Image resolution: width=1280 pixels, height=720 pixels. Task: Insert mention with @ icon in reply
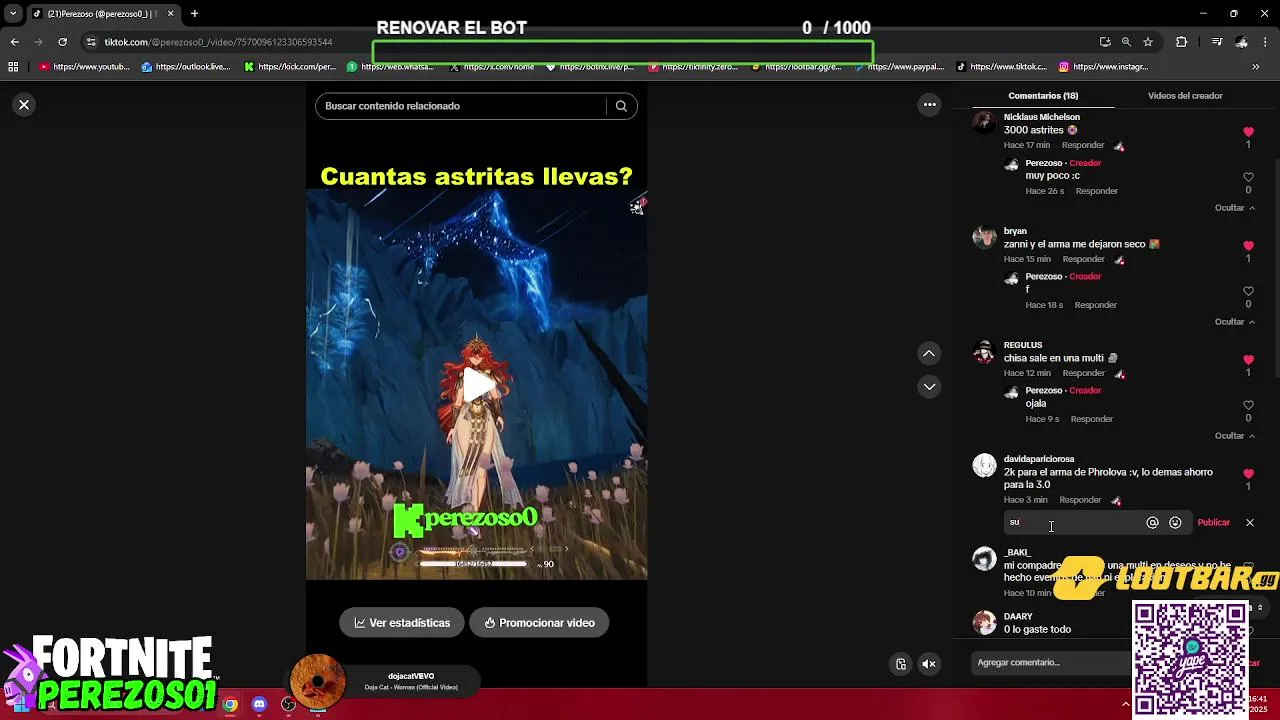(x=1152, y=523)
